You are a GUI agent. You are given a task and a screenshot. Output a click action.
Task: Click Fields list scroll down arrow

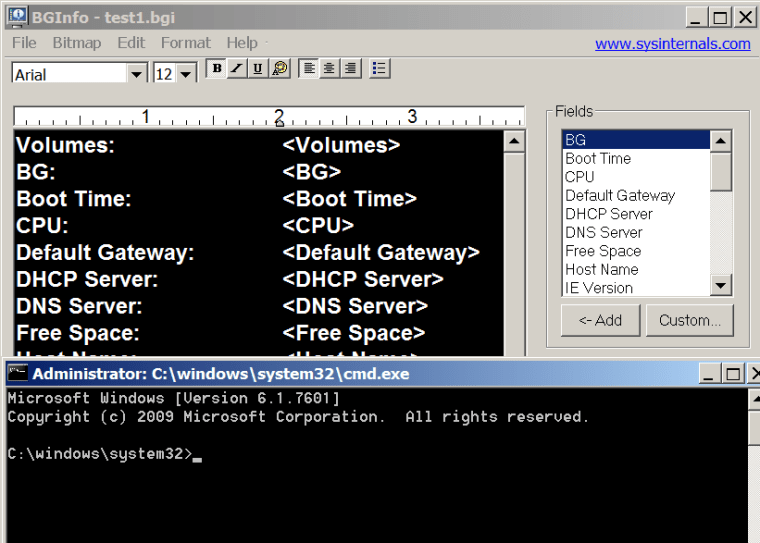tap(721, 285)
